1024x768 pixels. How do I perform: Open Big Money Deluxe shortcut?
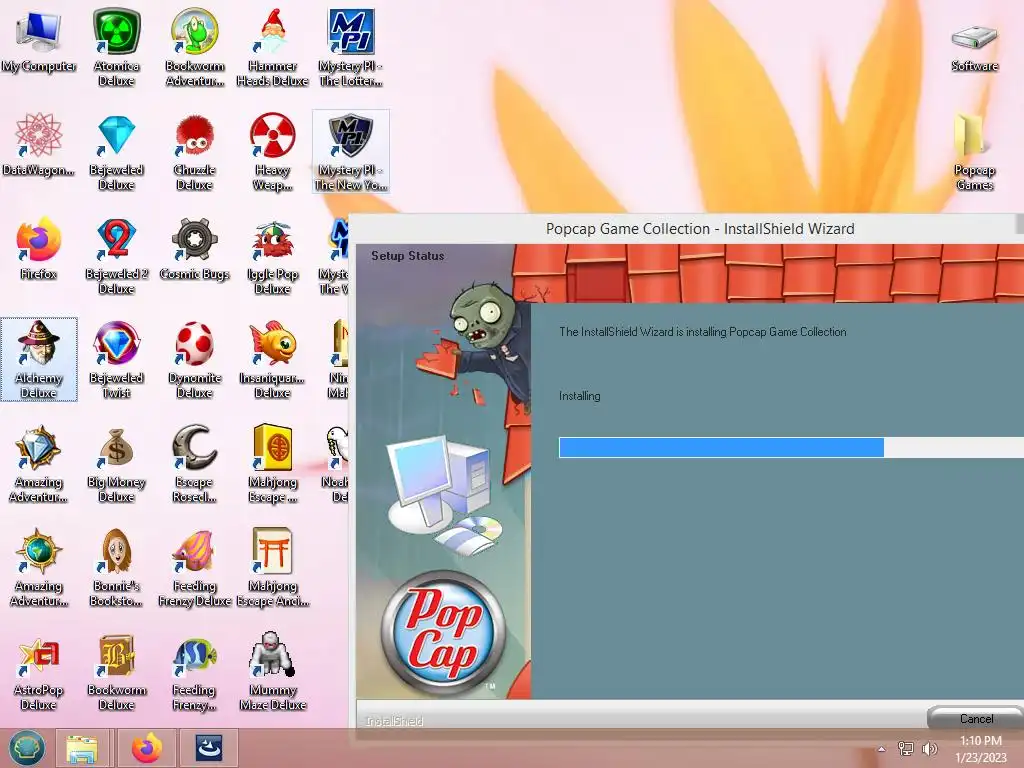[x=116, y=464]
